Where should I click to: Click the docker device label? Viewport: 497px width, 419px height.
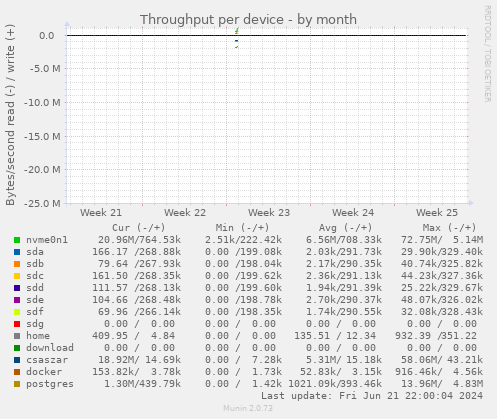[44, 372]
